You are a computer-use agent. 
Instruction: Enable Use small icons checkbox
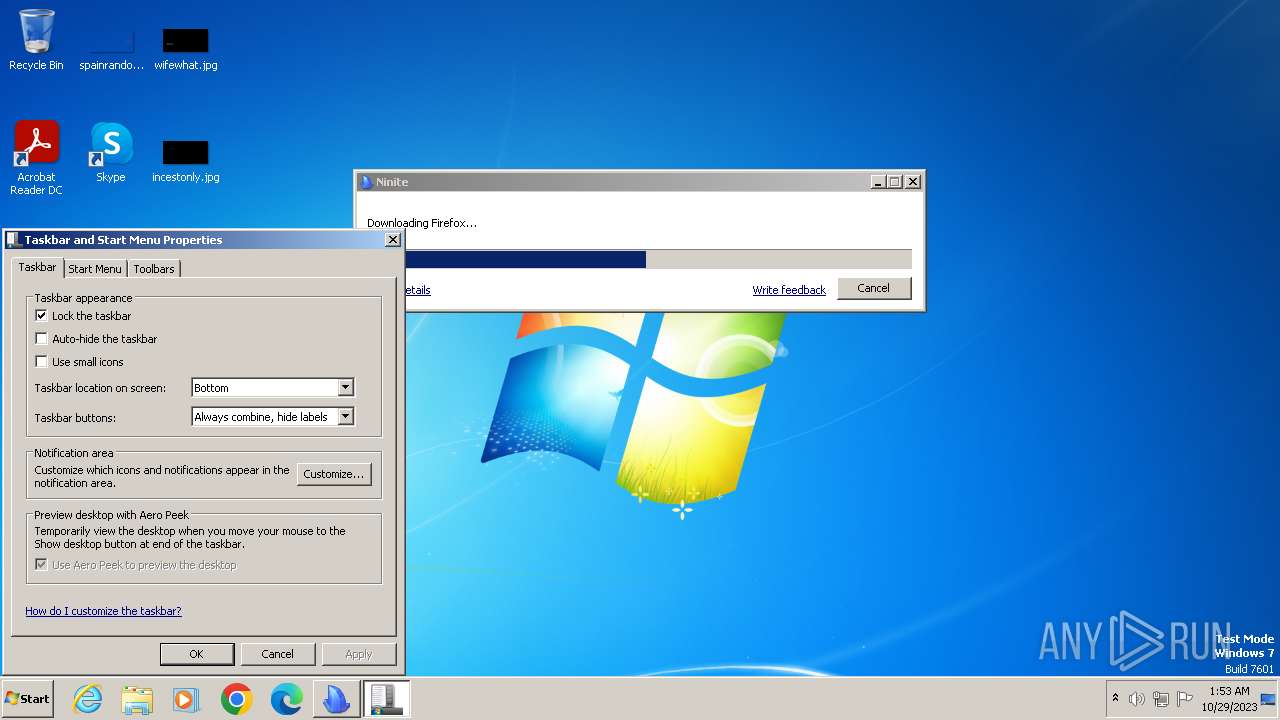point(41,361)
